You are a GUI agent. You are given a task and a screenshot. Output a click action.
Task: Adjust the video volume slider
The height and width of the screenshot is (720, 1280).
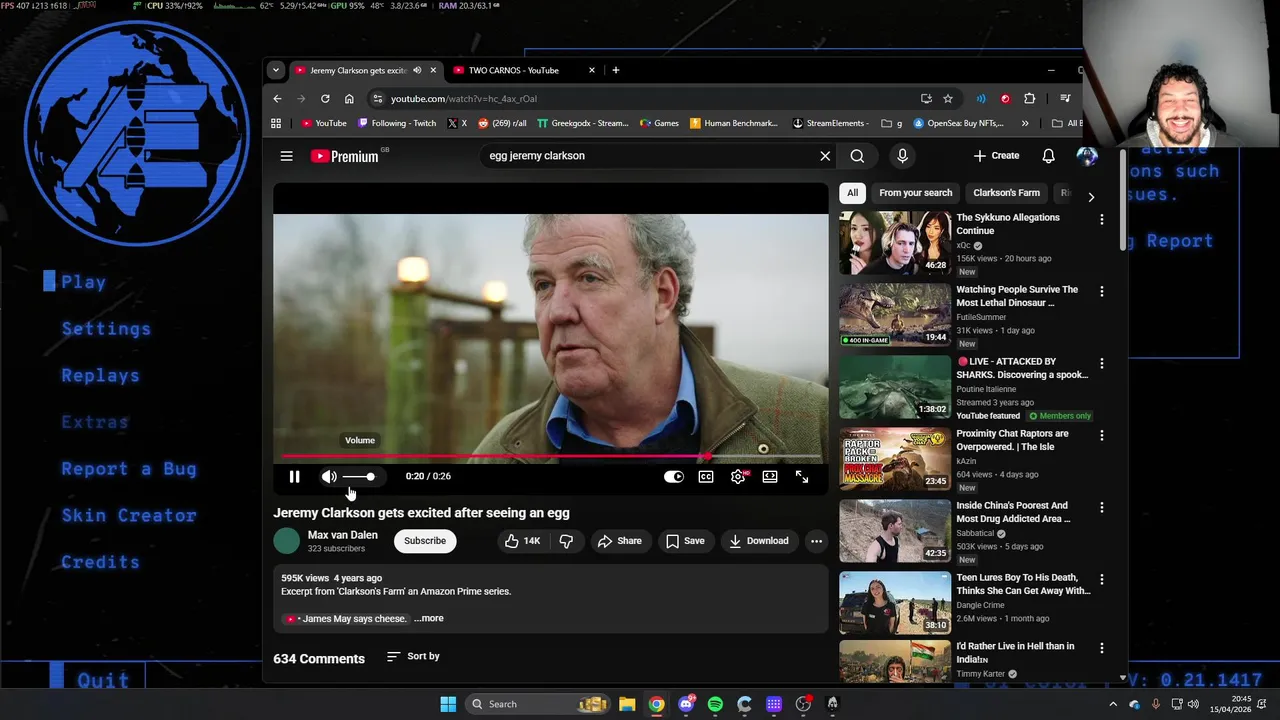tap(359, 477)
